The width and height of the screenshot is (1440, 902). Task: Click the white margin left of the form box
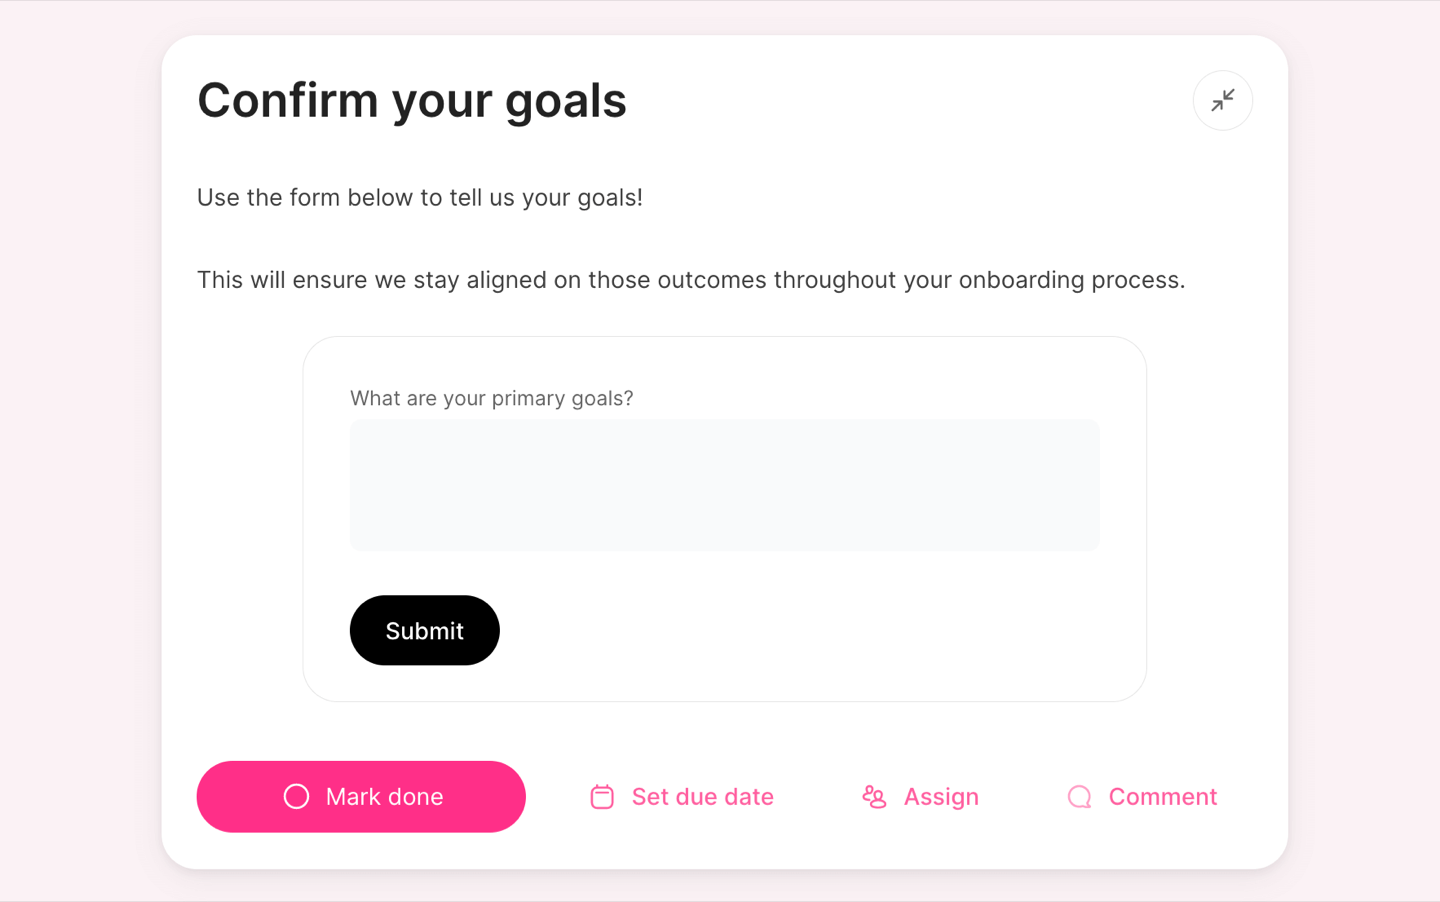tap(250, 520)
